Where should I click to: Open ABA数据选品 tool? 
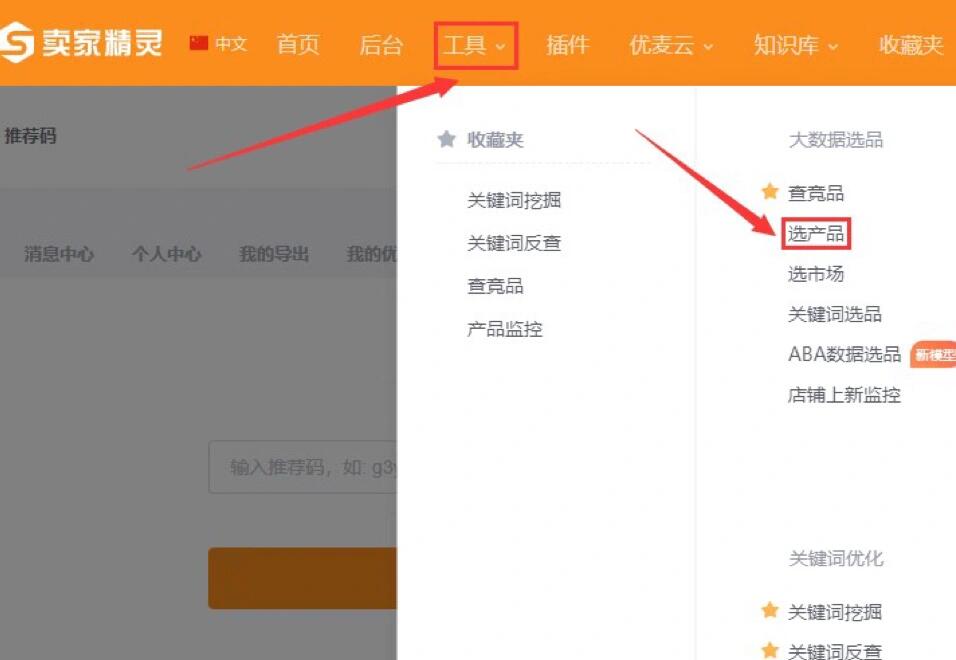tap(844, 354)
